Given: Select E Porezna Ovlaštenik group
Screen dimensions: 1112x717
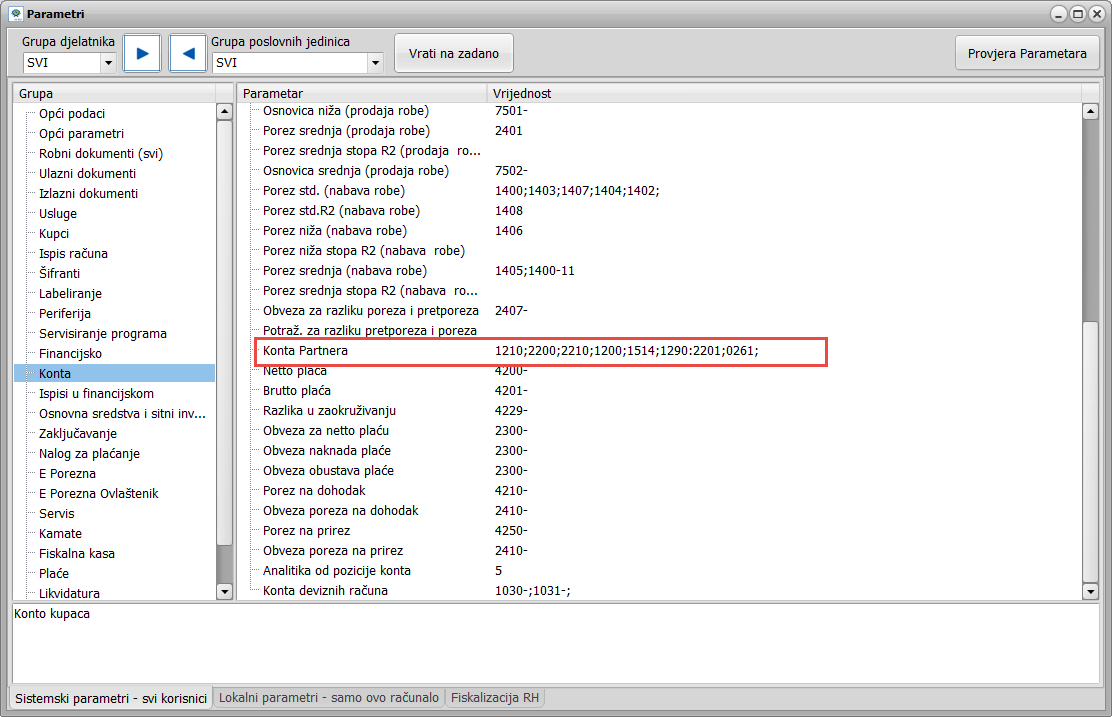Looking at the screenshot, I should pyautogui.click(x=98, y=493).
